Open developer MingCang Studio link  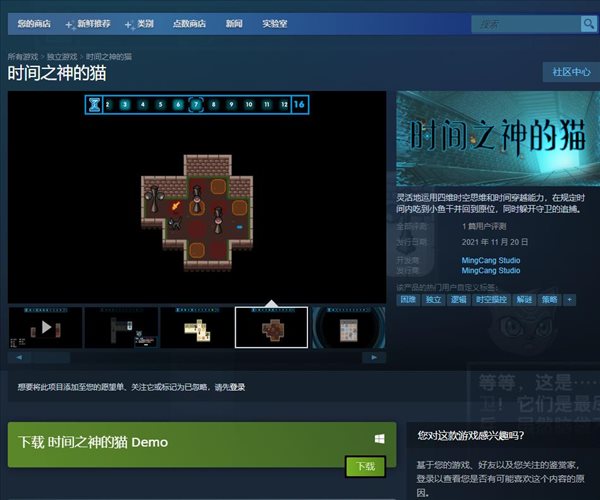[491, 260]
